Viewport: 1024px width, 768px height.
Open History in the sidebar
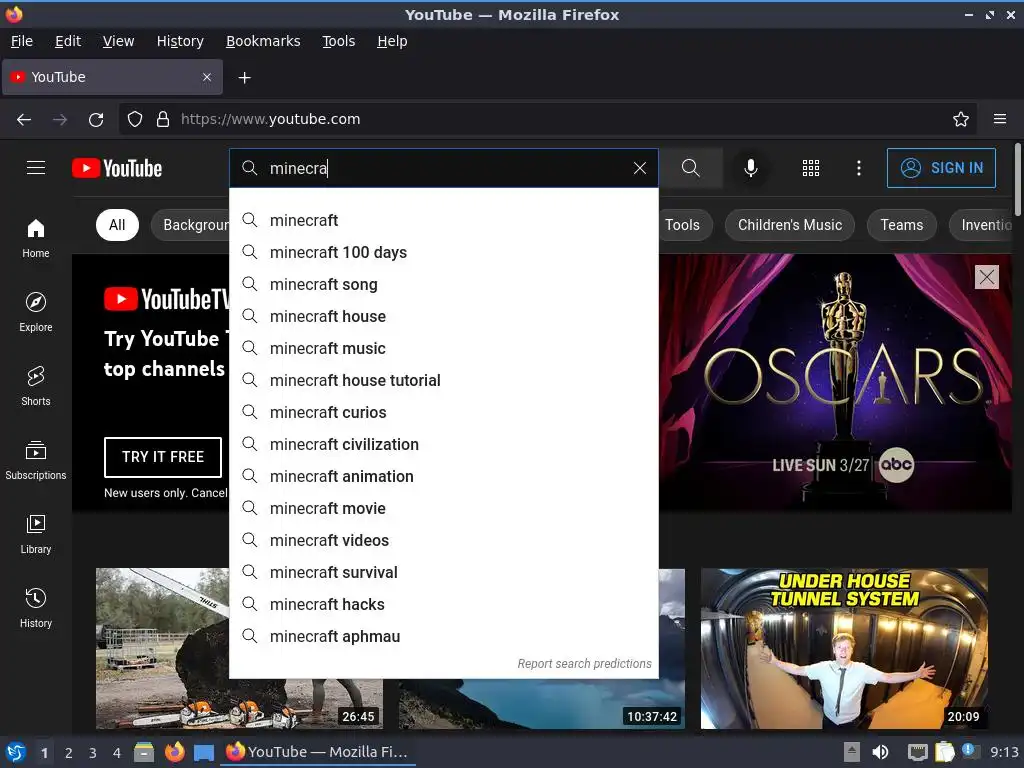[x=36, y=608]
